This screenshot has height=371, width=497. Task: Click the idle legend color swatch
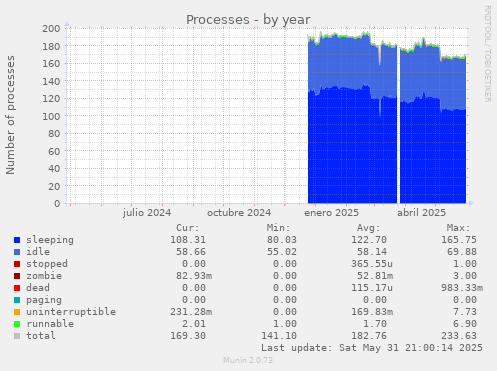(17, 252)
